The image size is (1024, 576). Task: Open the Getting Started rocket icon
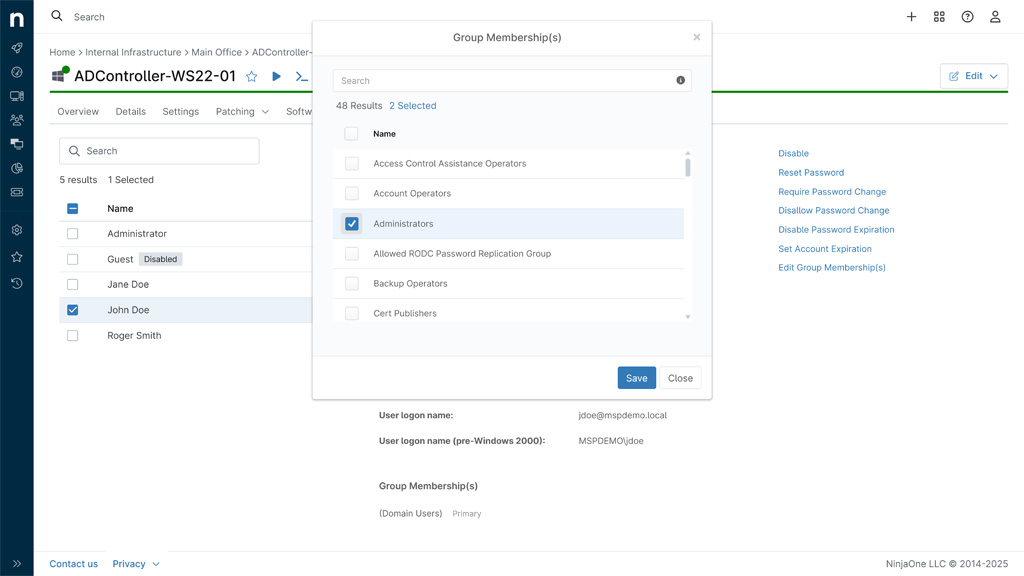[x=14, y=47]
